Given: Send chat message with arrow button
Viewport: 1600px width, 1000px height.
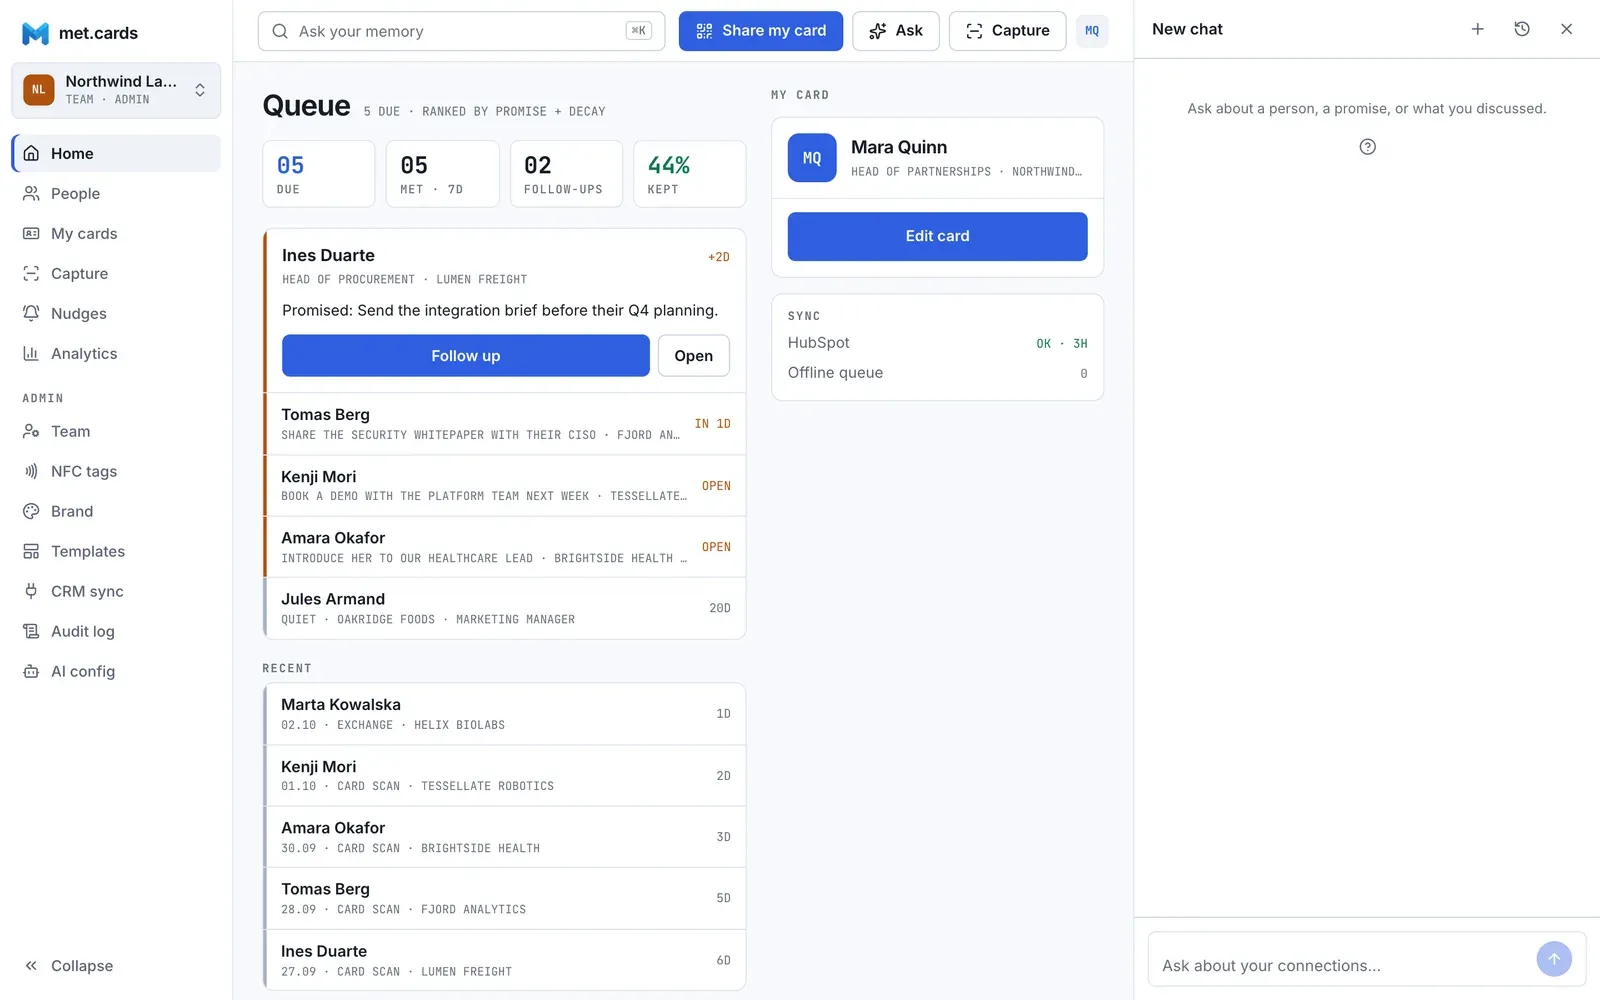Looking at the screenshot, I should coord(1554,959).
